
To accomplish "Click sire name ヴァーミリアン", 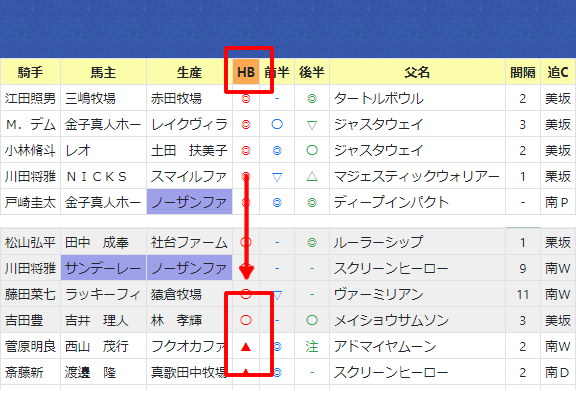I will coord(378,294).
